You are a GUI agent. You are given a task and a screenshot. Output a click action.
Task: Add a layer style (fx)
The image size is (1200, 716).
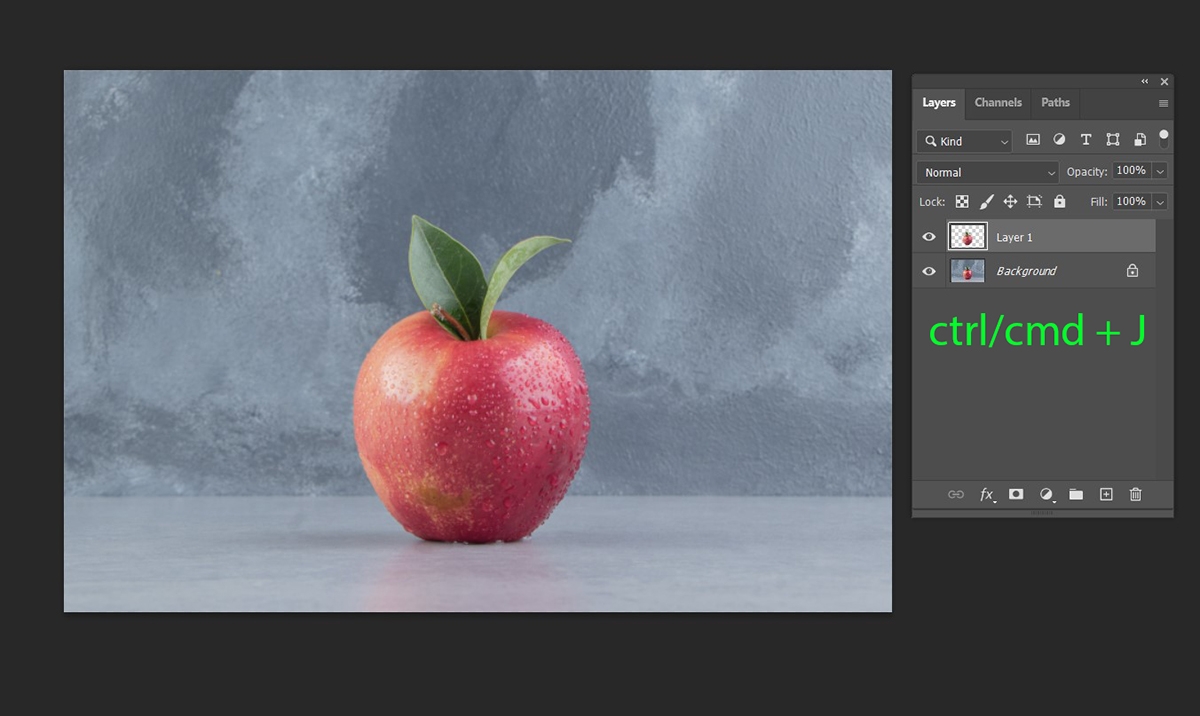(987, 494)
